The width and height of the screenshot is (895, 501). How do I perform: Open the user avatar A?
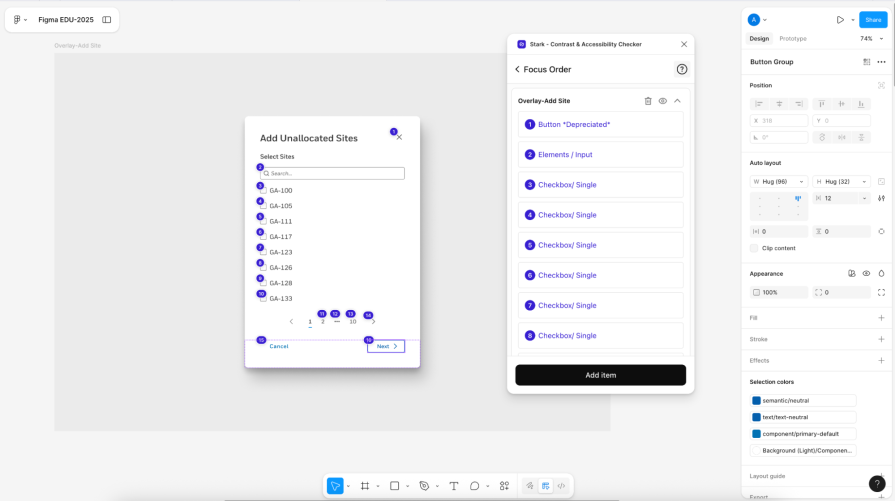pyautogui.click(x=754, y=19)
